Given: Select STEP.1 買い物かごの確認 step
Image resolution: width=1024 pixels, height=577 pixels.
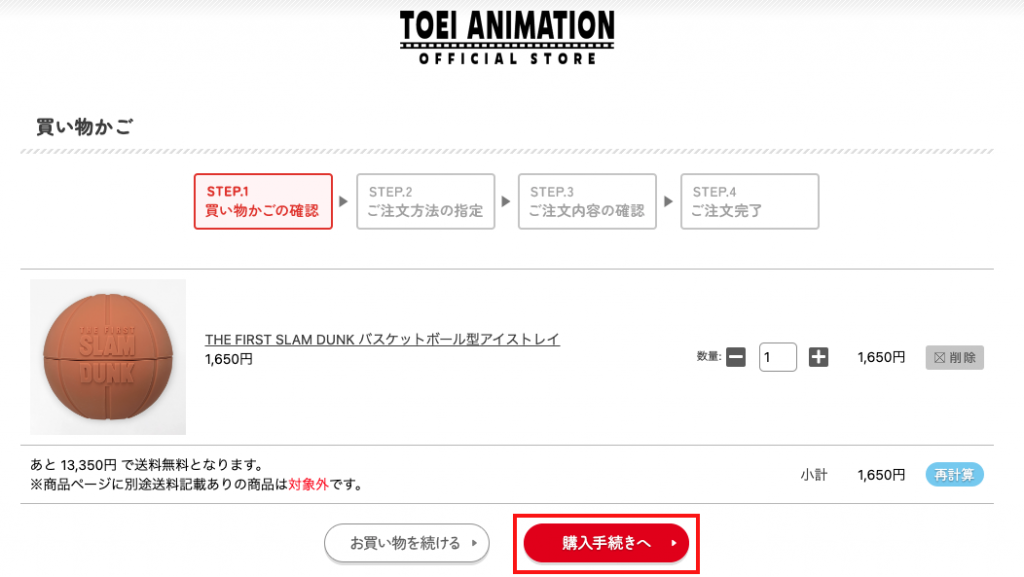Looking at the screenshot, I should [263, 201].
